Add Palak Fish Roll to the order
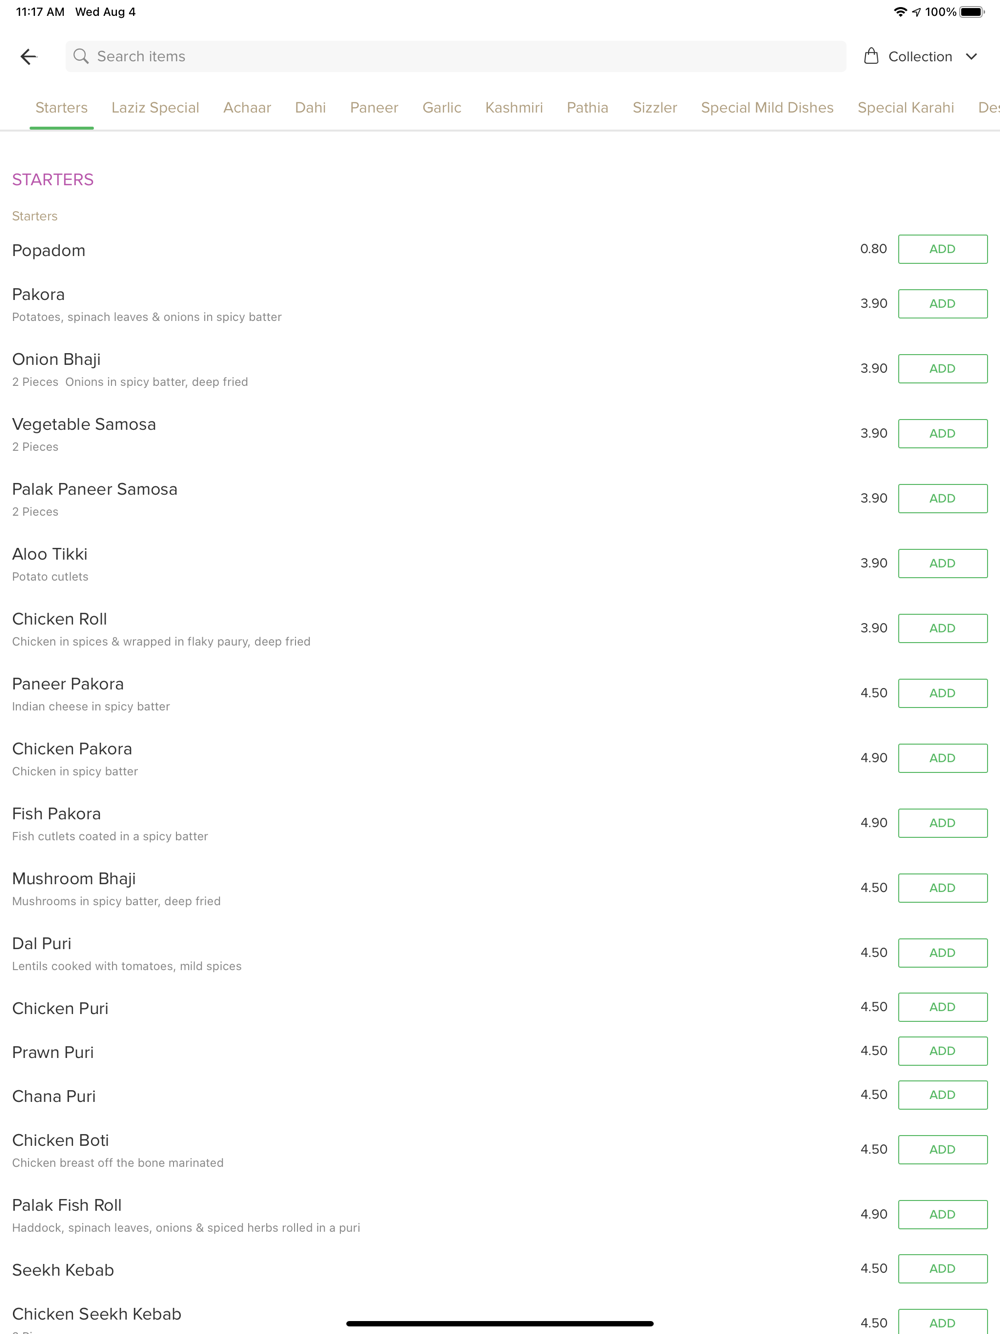The width and height of the screenshot is (1000, 1334). pos(943,1214)
